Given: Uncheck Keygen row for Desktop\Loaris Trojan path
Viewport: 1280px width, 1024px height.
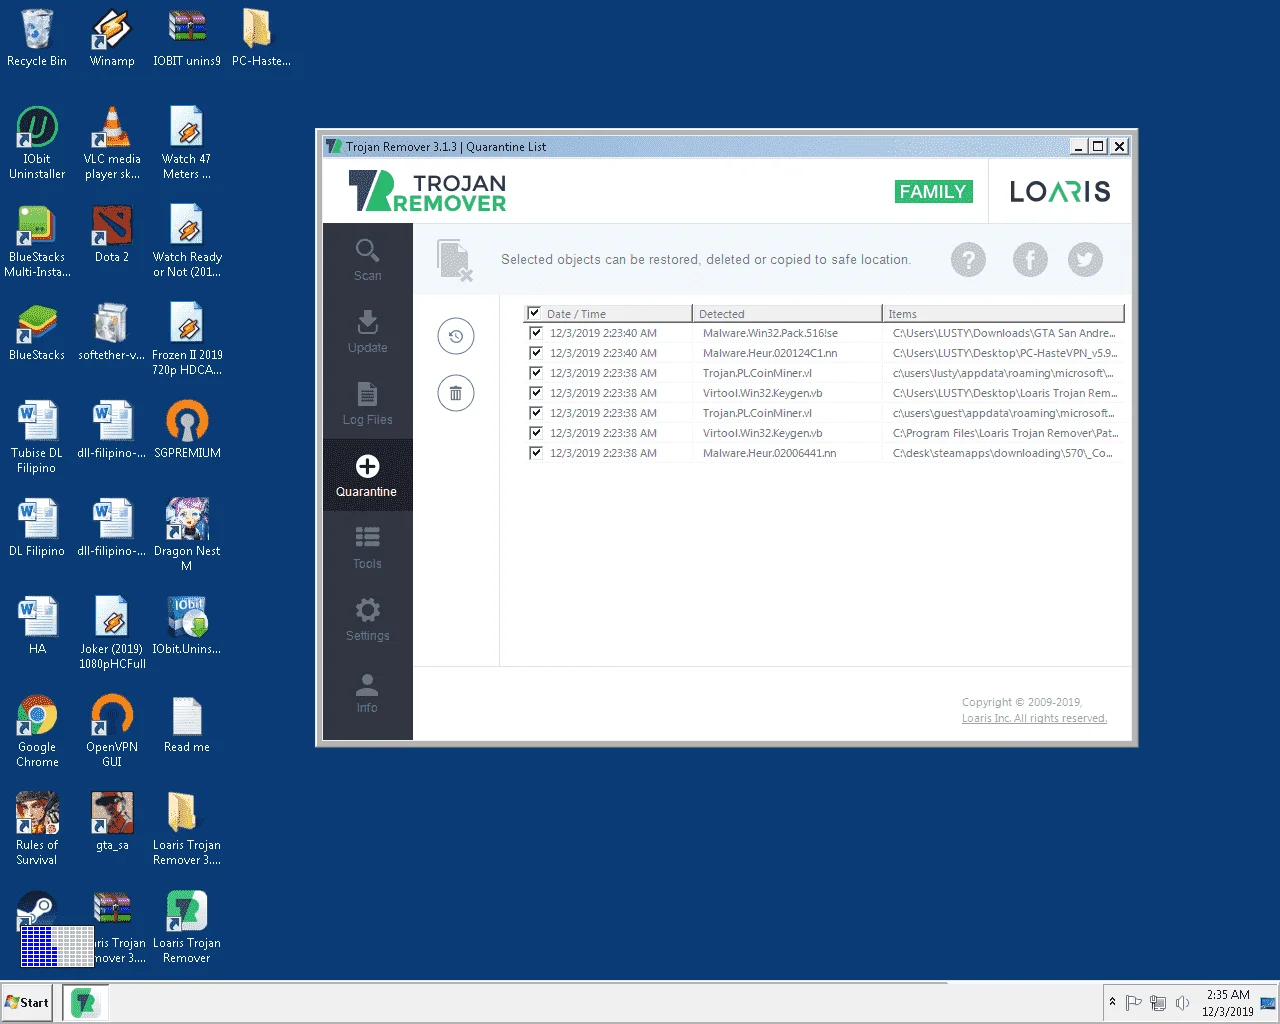Looking at the screenshot, I should 536,393.
